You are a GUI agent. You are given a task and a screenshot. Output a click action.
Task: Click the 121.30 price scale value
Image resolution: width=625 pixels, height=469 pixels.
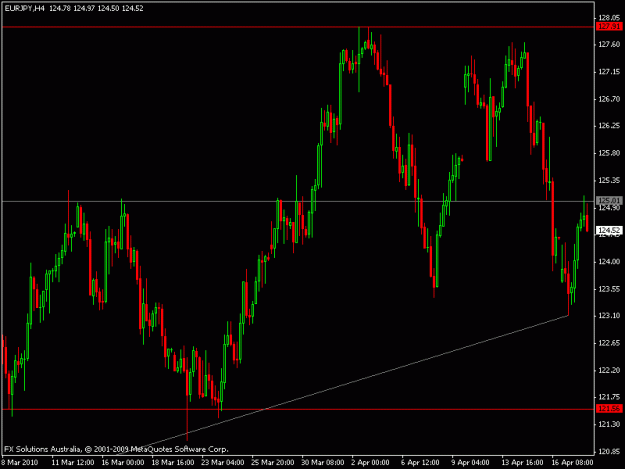click(x=609, y=424)
